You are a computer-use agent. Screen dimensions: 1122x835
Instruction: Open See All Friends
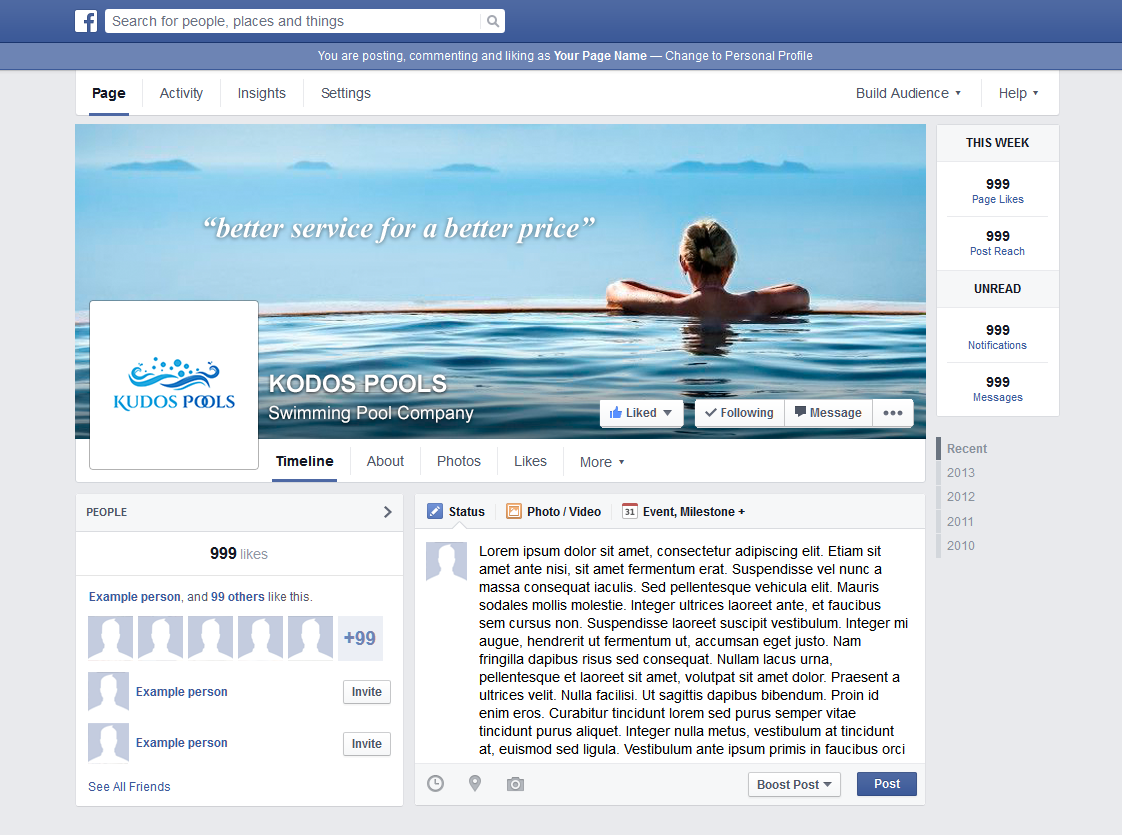coord(129,786)
